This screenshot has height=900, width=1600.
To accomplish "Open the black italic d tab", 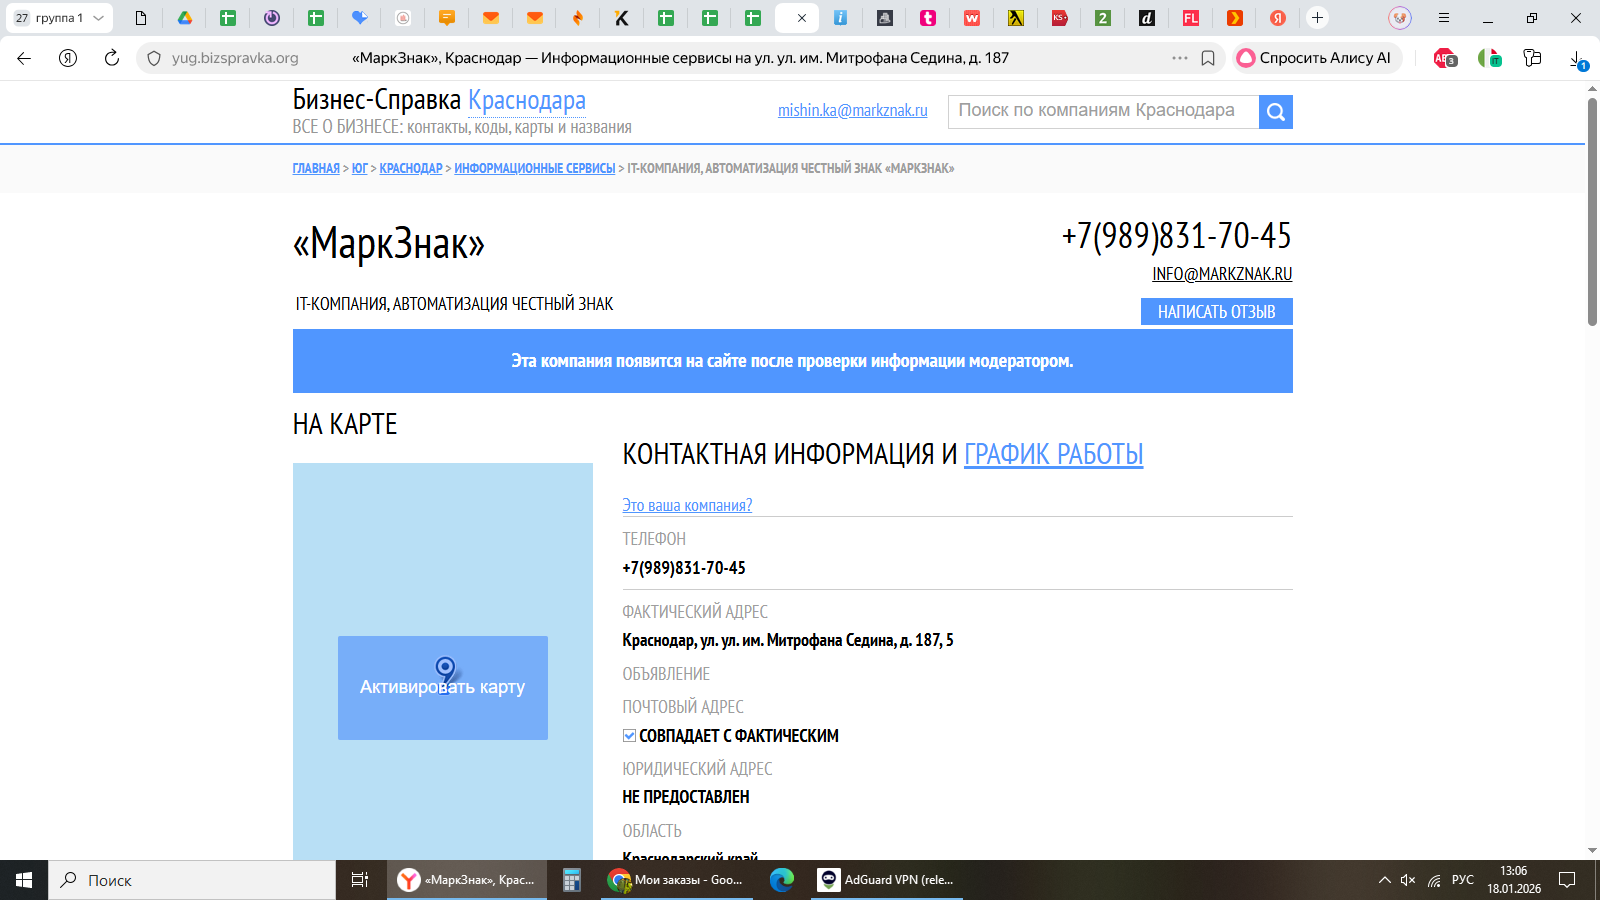I will coord(1147,18).
